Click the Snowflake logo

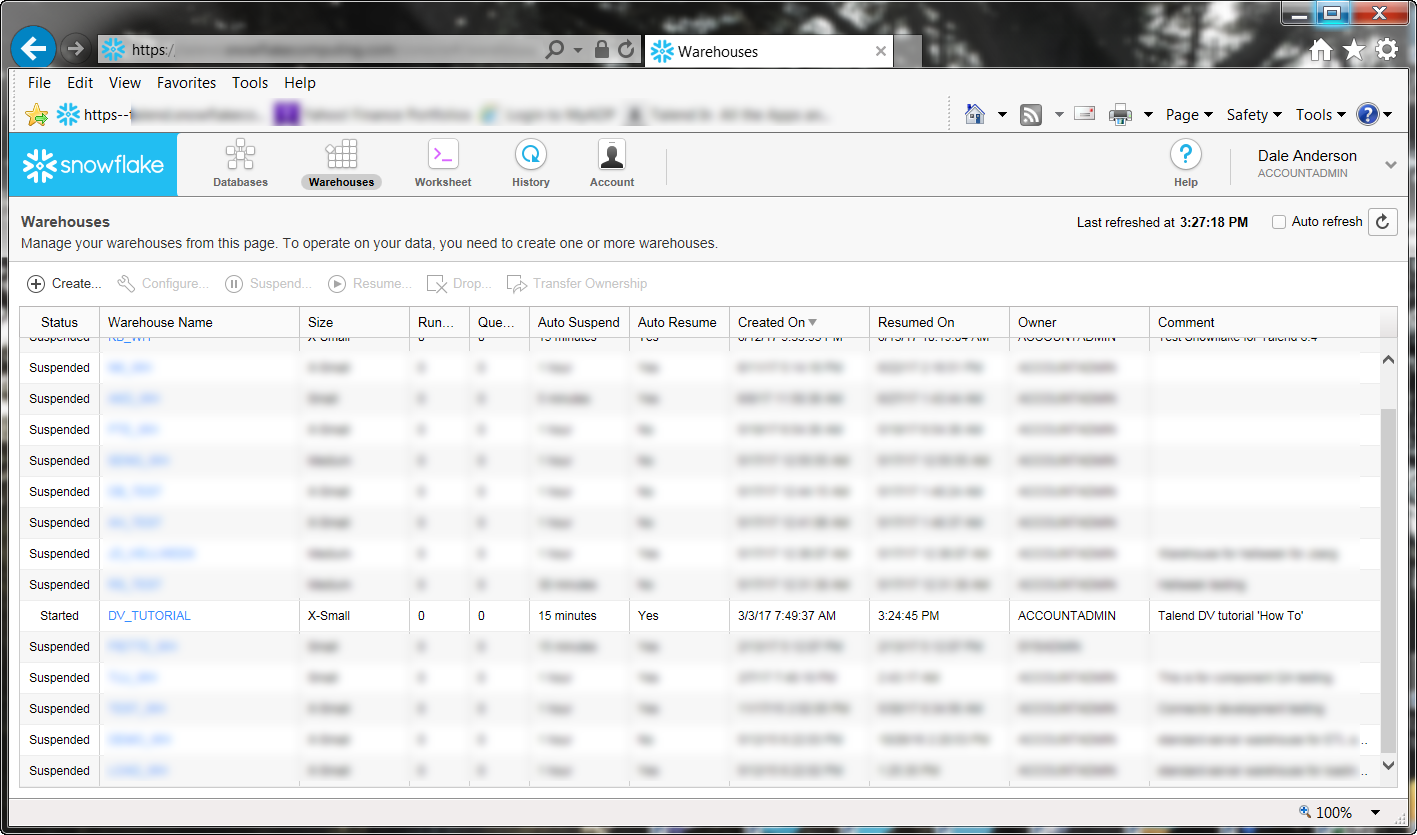point(93,165)
